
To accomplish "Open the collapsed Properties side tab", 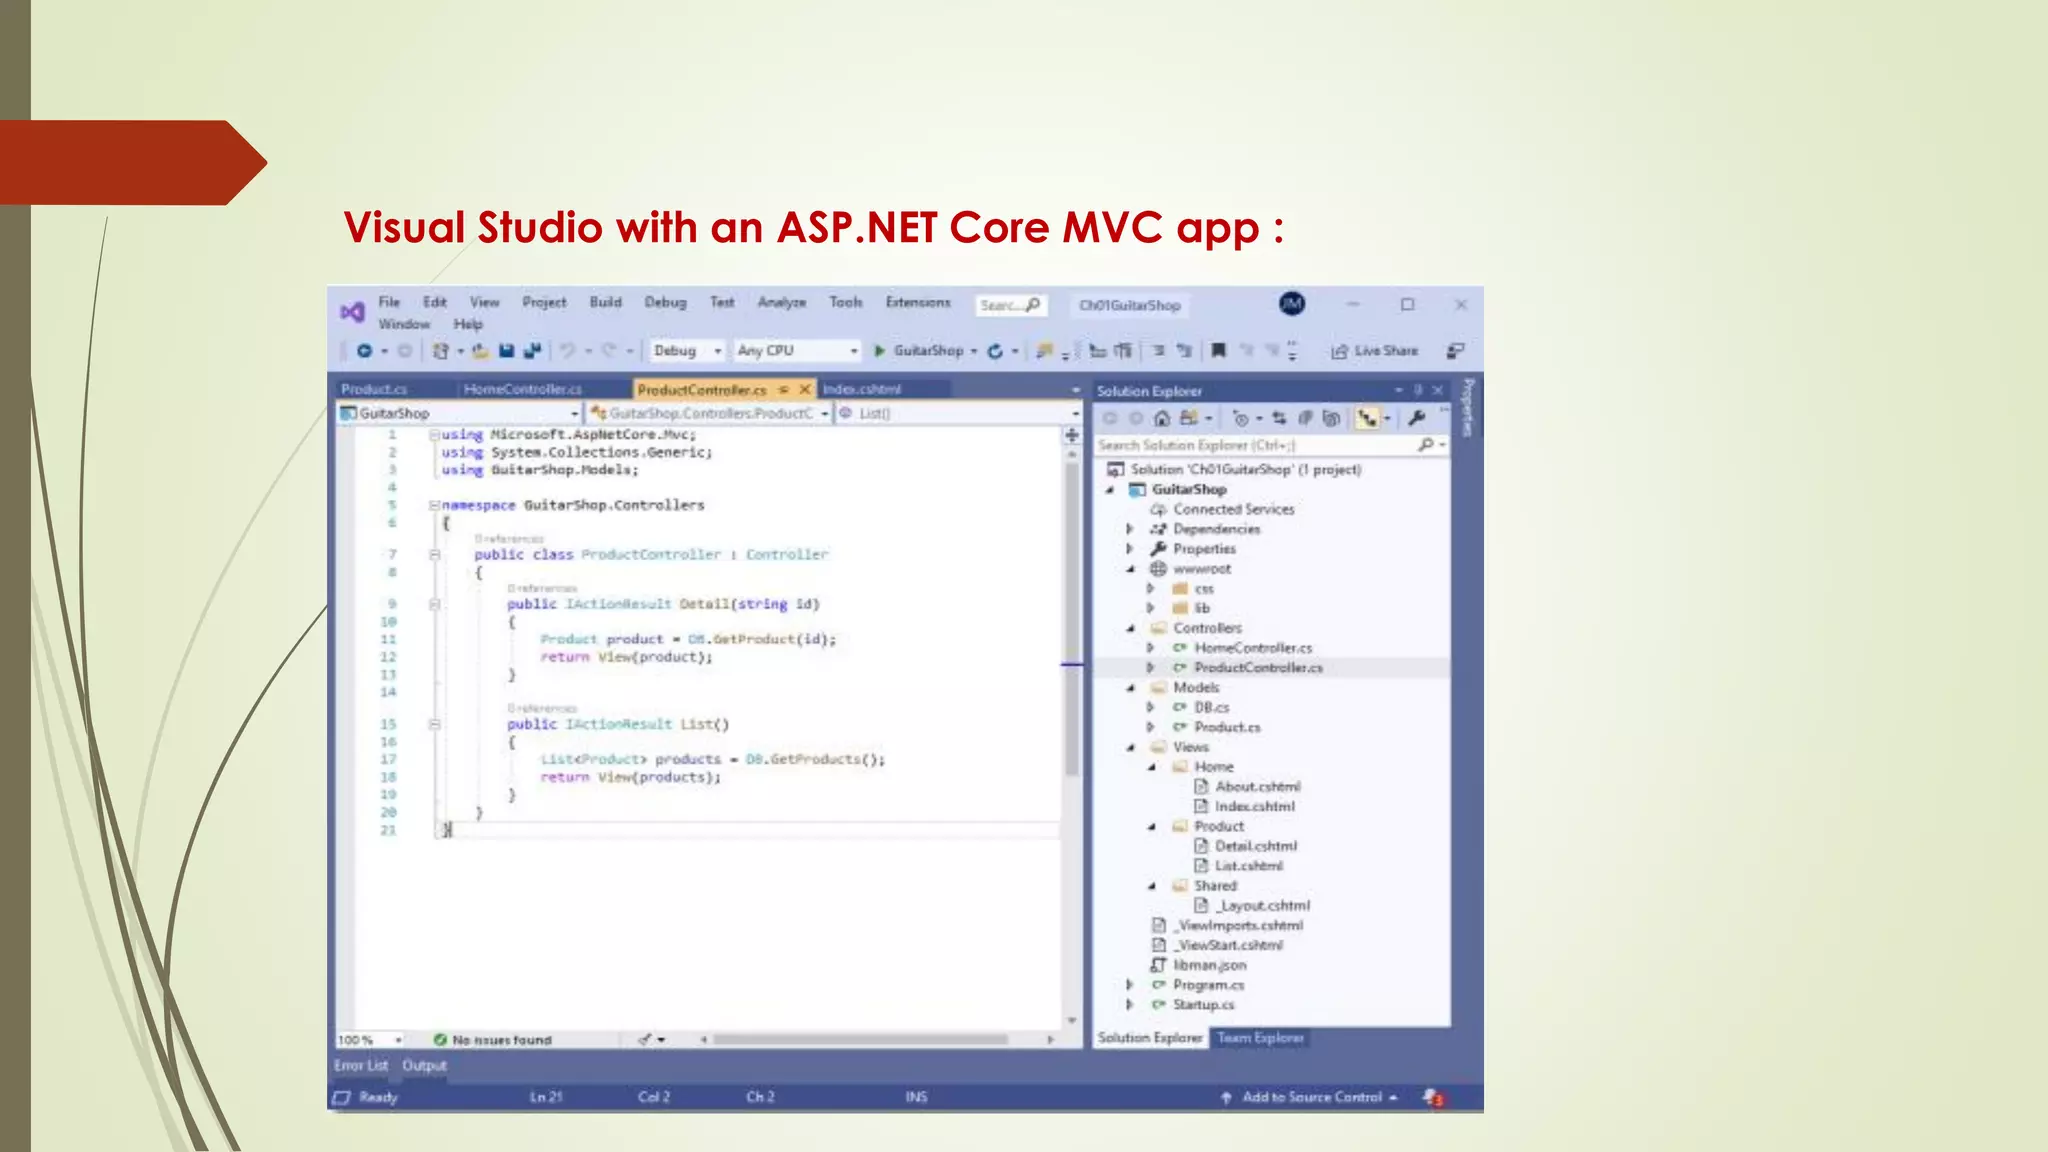I will coord(1468,408).
